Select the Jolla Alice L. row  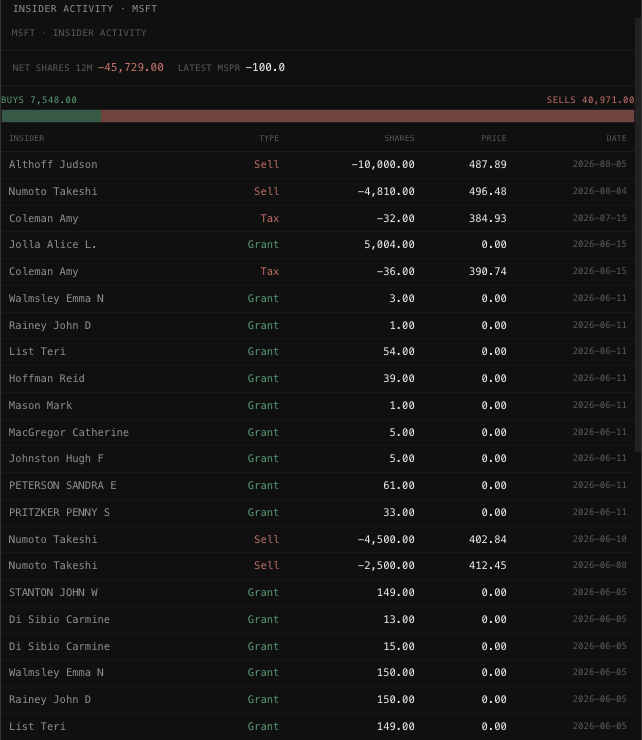(x=318, y=244)
